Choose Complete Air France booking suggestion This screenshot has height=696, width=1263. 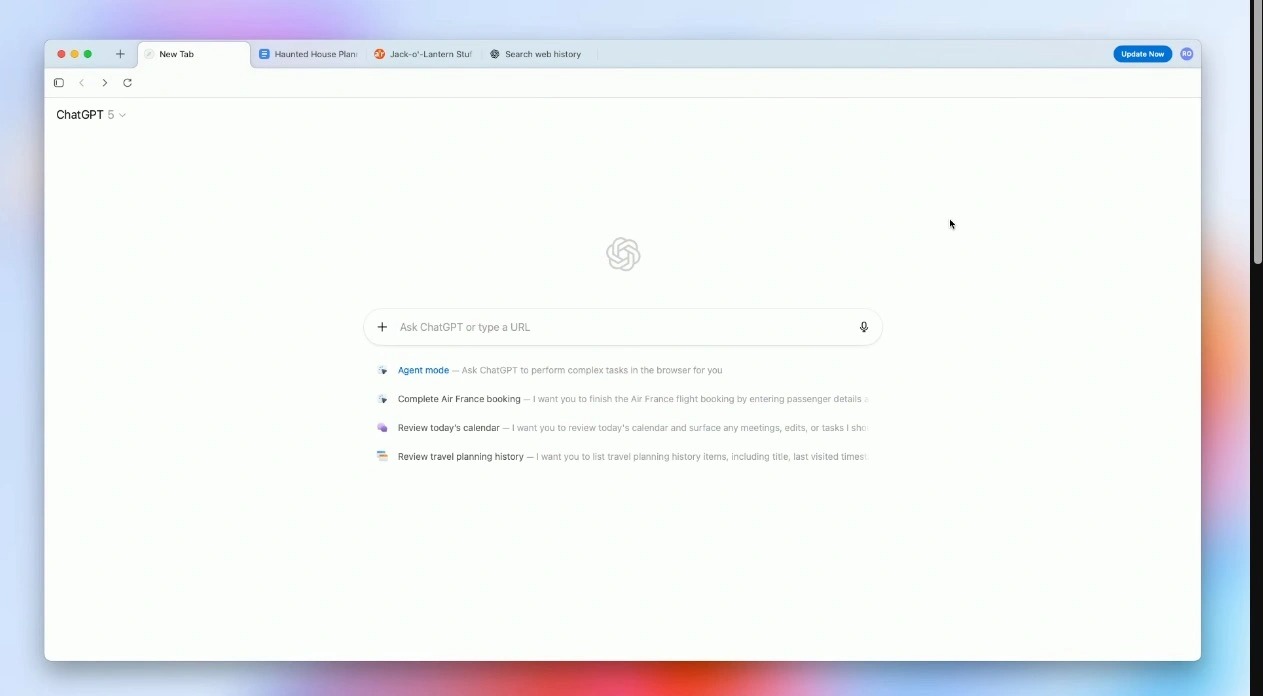459,399
